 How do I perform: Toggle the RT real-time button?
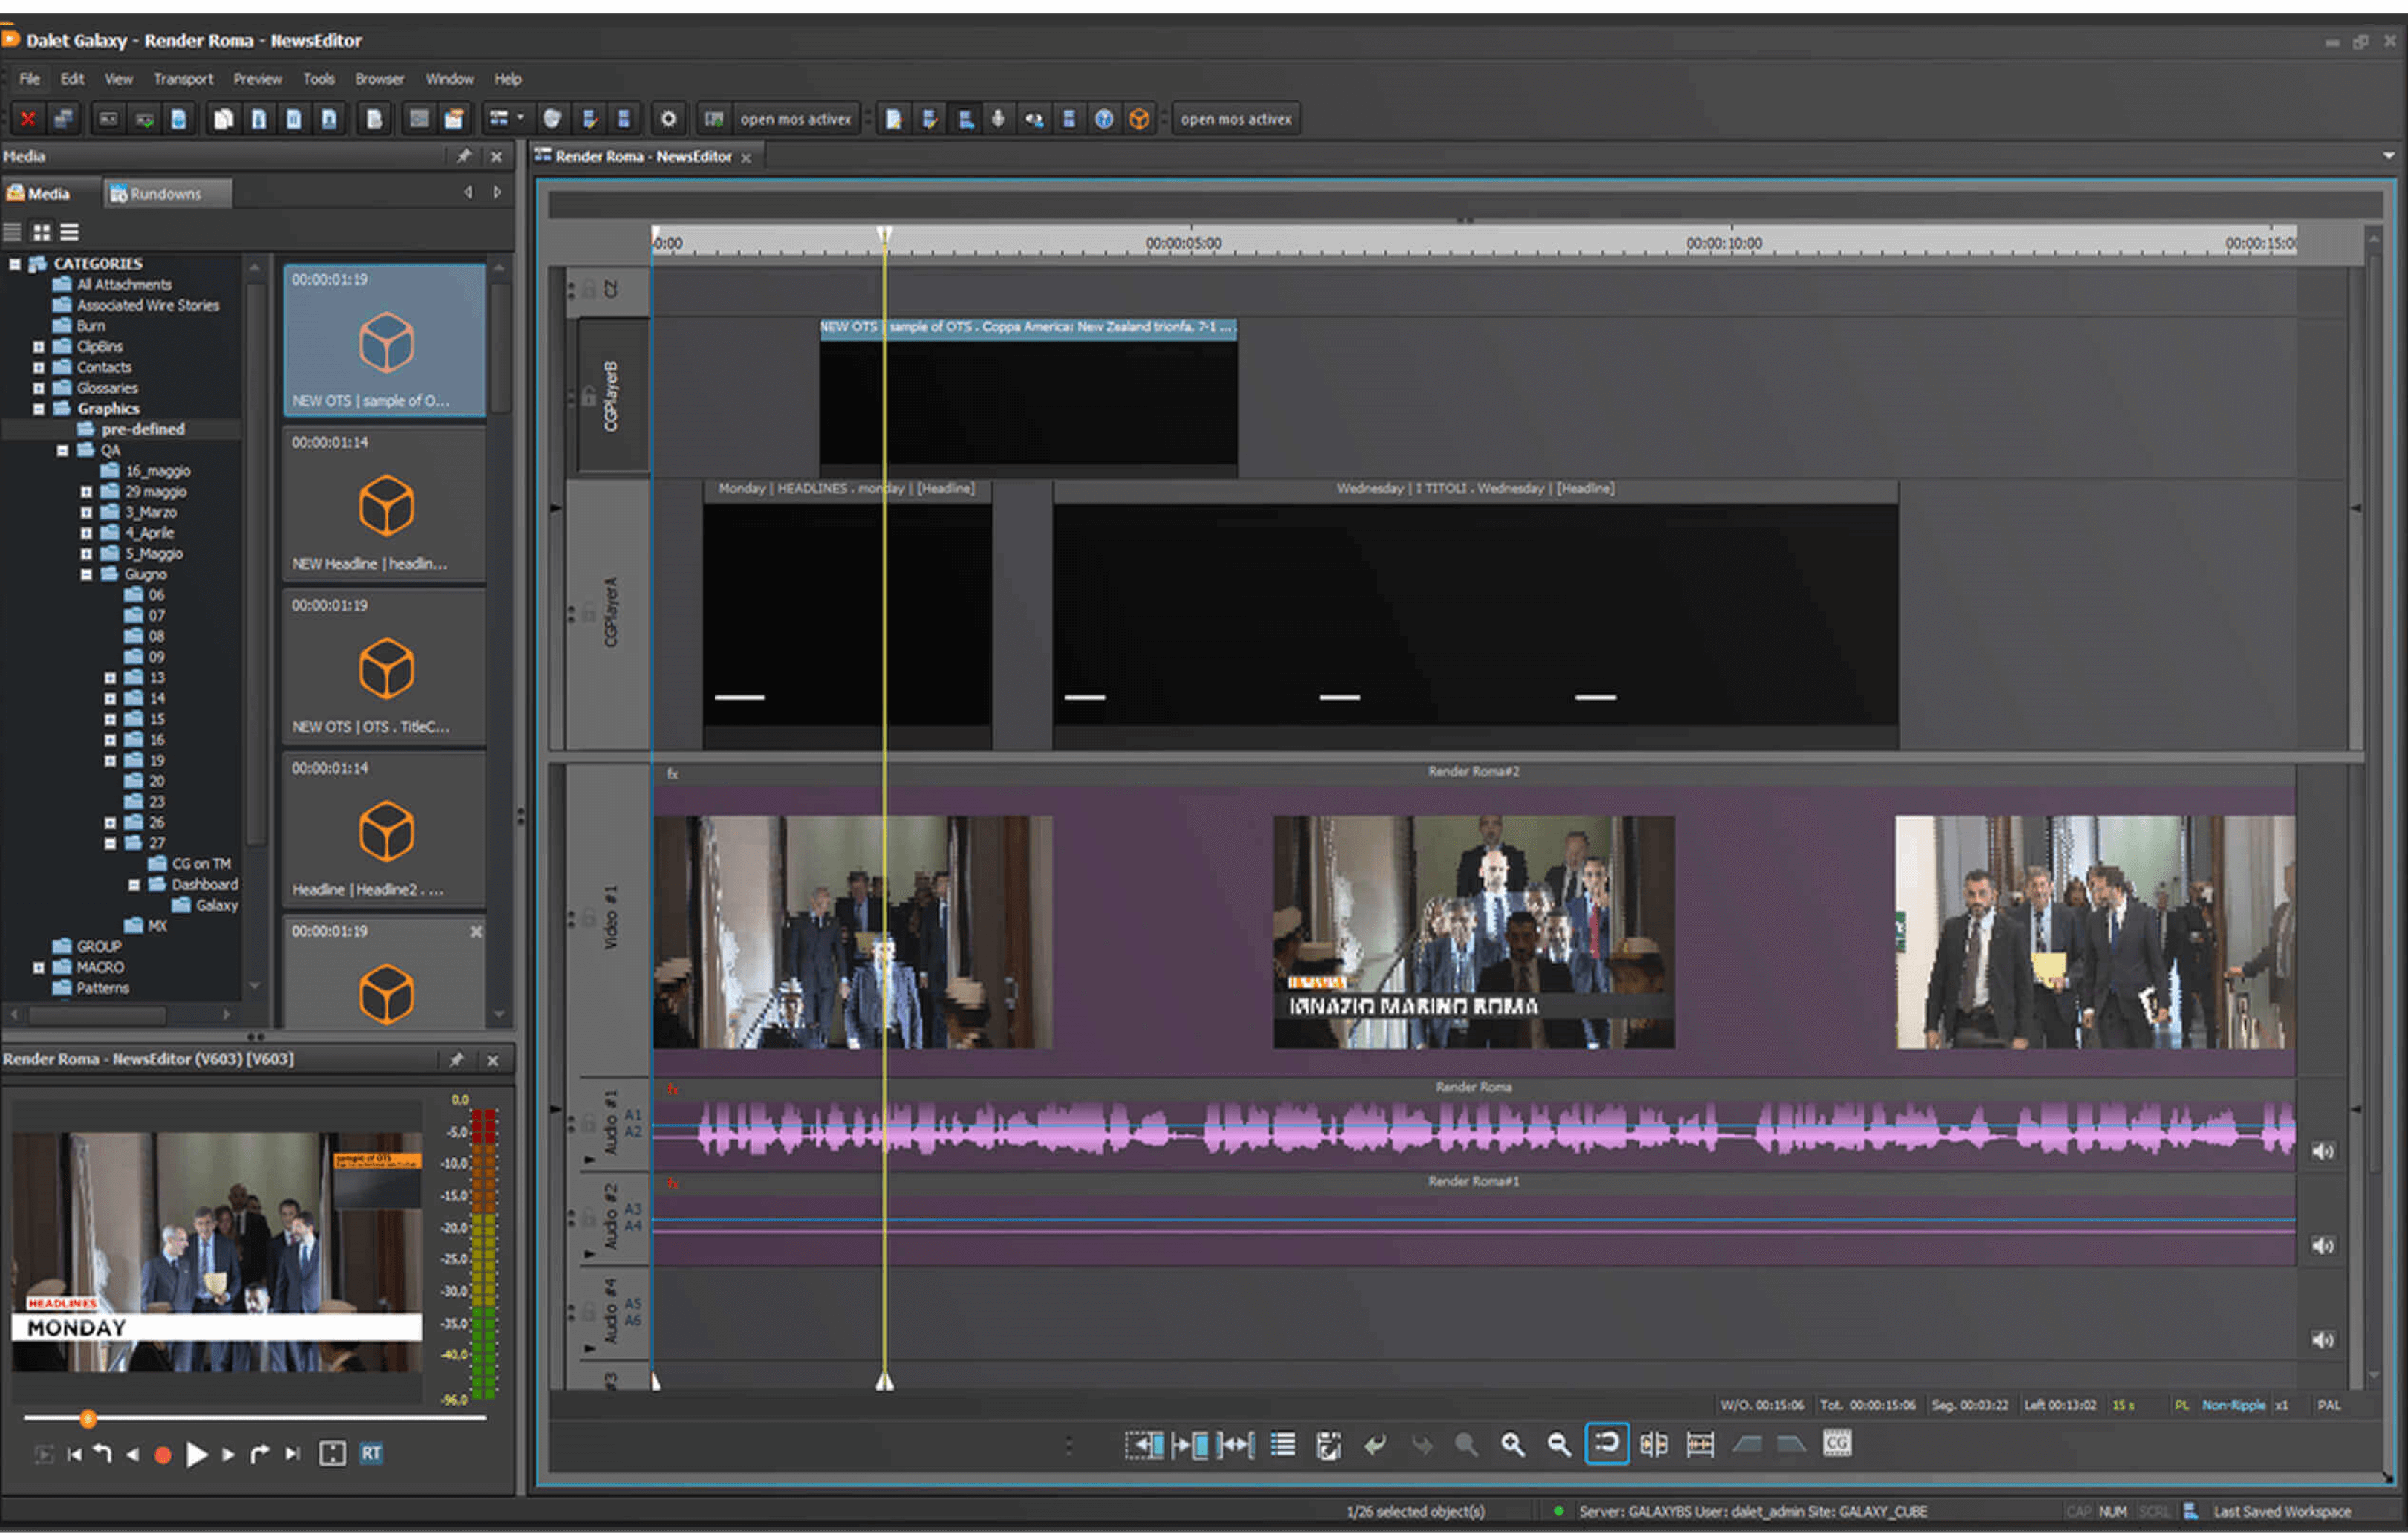[x=371, y=1453]
